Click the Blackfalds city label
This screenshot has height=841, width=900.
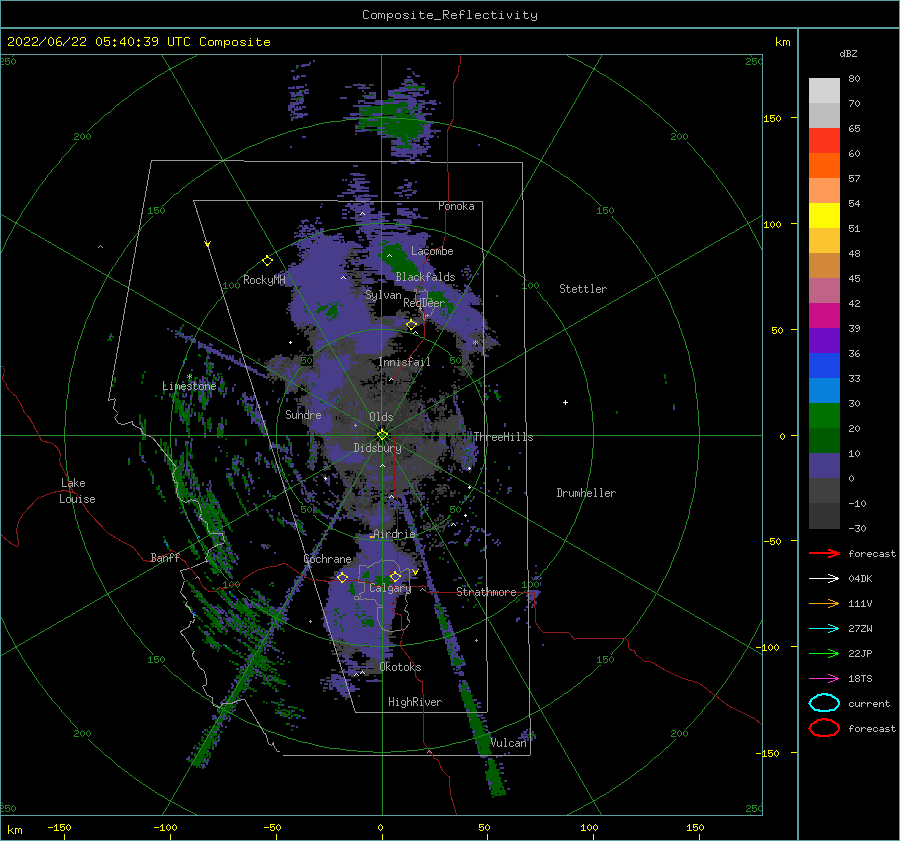[425, 277]
